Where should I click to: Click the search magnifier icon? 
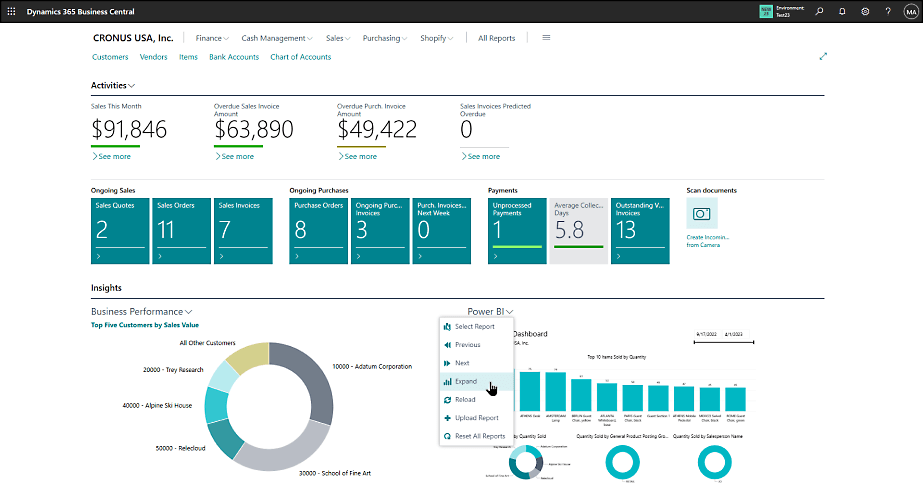(819, 11)
